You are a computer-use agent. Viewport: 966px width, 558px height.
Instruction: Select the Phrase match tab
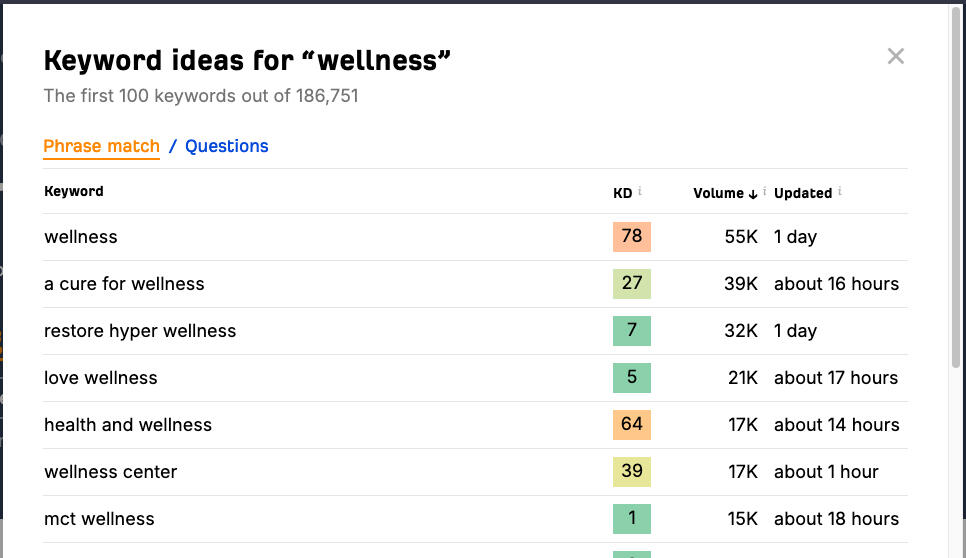(101, 146)
